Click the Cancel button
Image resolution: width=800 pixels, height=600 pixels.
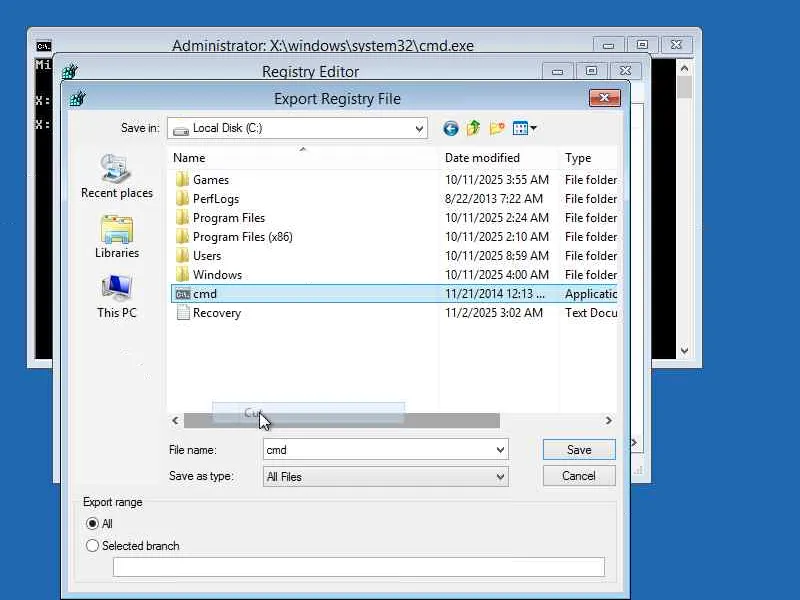(x=579, y=476)
